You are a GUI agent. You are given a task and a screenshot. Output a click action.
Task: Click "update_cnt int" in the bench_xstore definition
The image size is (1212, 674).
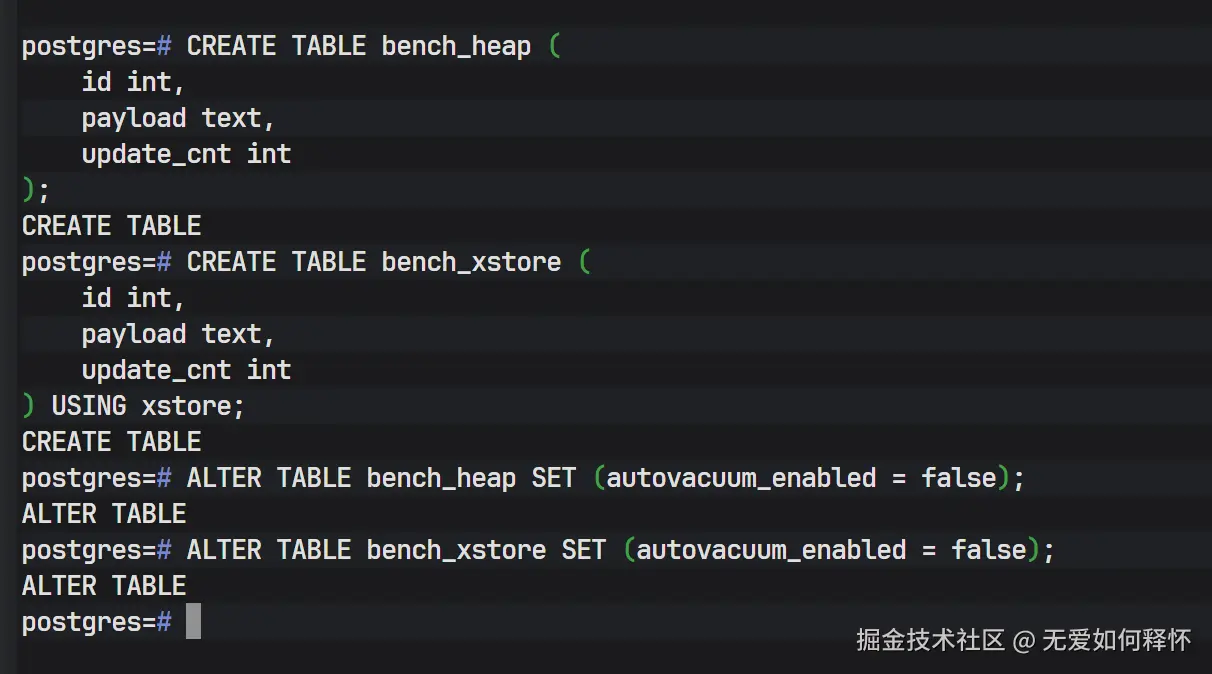186,370
